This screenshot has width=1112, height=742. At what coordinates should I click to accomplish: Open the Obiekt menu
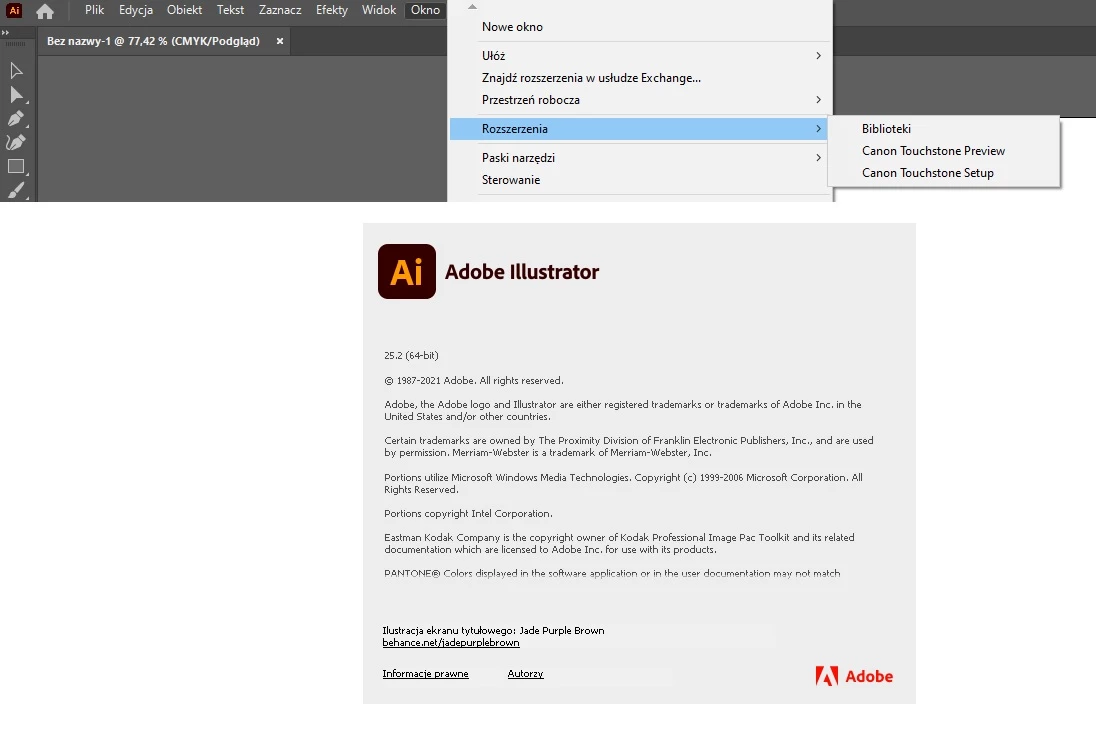(184, 10)
